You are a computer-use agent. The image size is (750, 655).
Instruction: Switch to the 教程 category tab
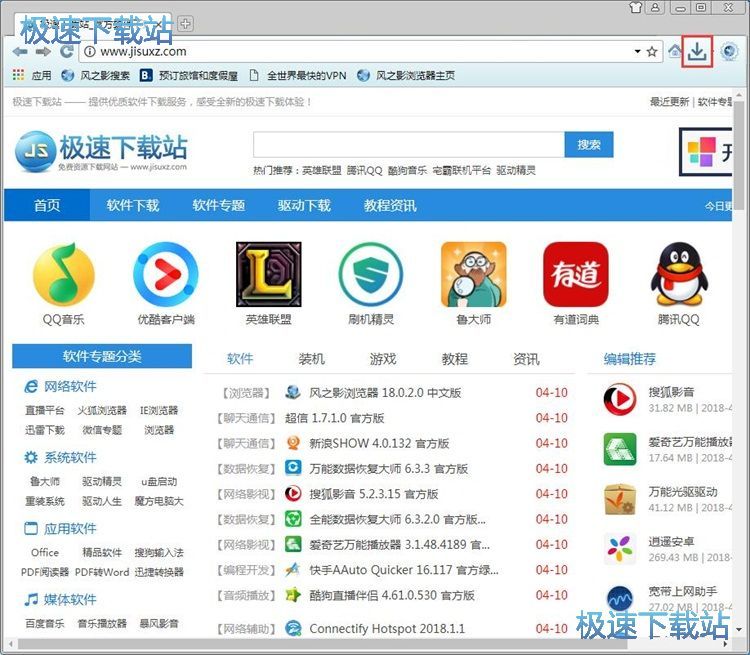click(x=455, y=359)
